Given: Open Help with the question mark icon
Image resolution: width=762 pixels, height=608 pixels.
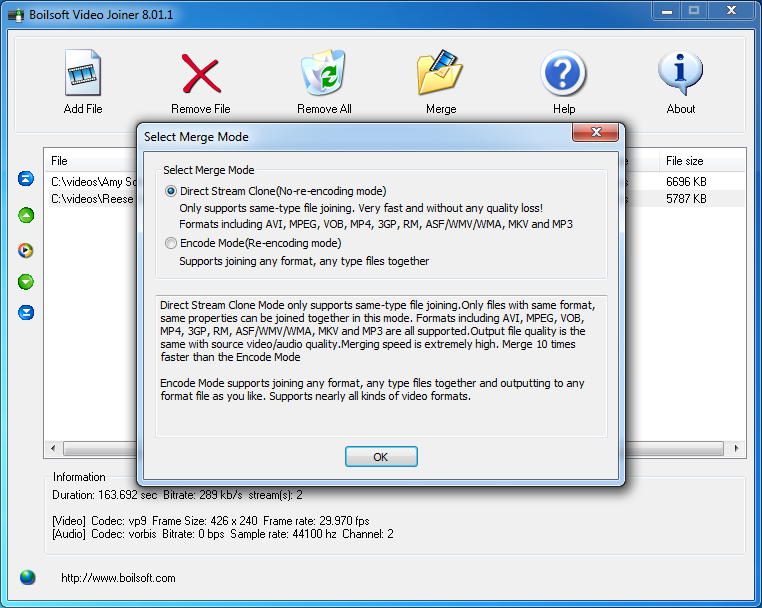Looking at the screenshot, I should coord(563,73).
